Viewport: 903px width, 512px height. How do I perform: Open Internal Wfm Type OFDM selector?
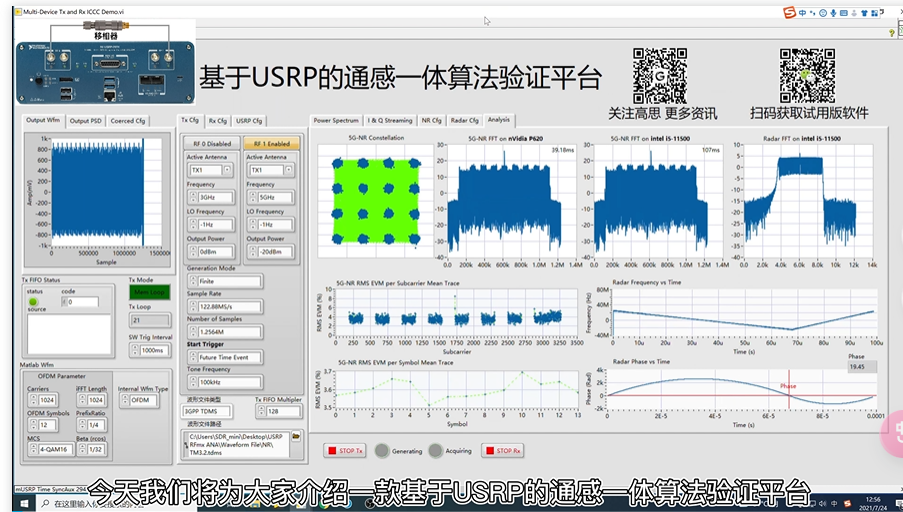point(139,400)
